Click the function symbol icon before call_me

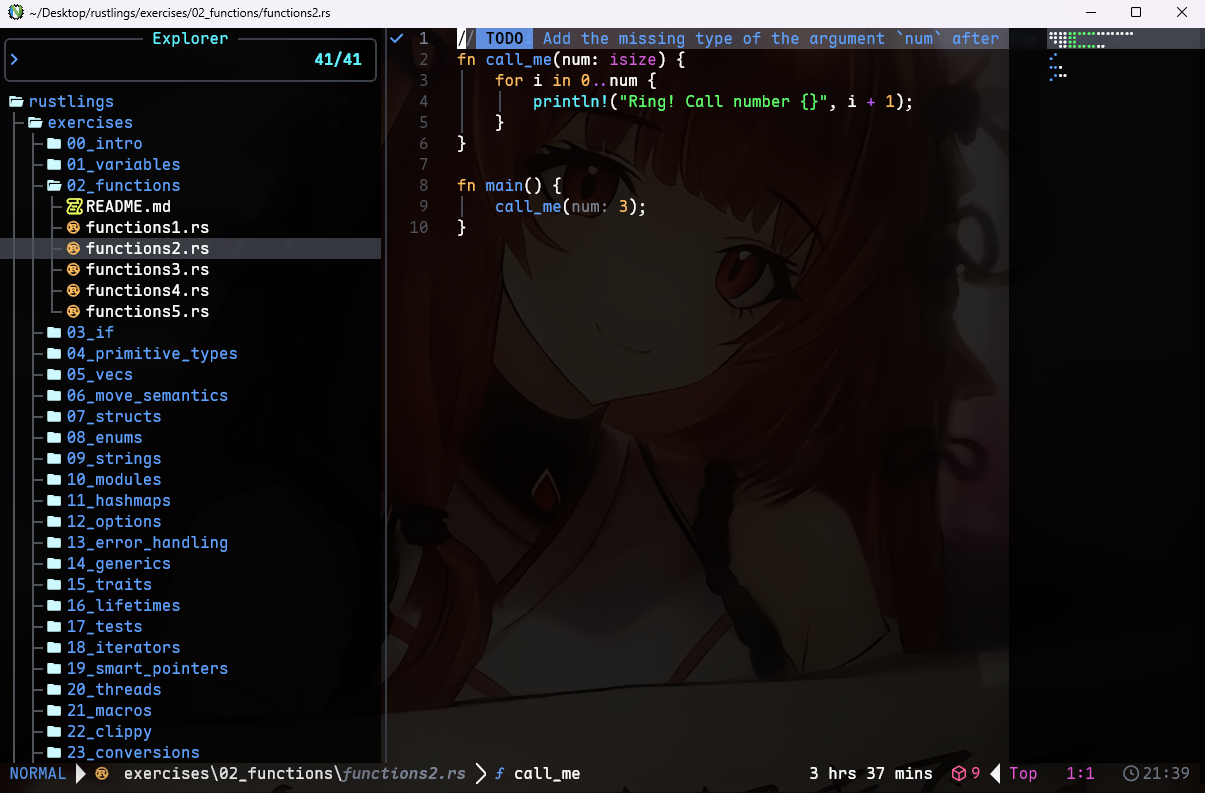500,774
